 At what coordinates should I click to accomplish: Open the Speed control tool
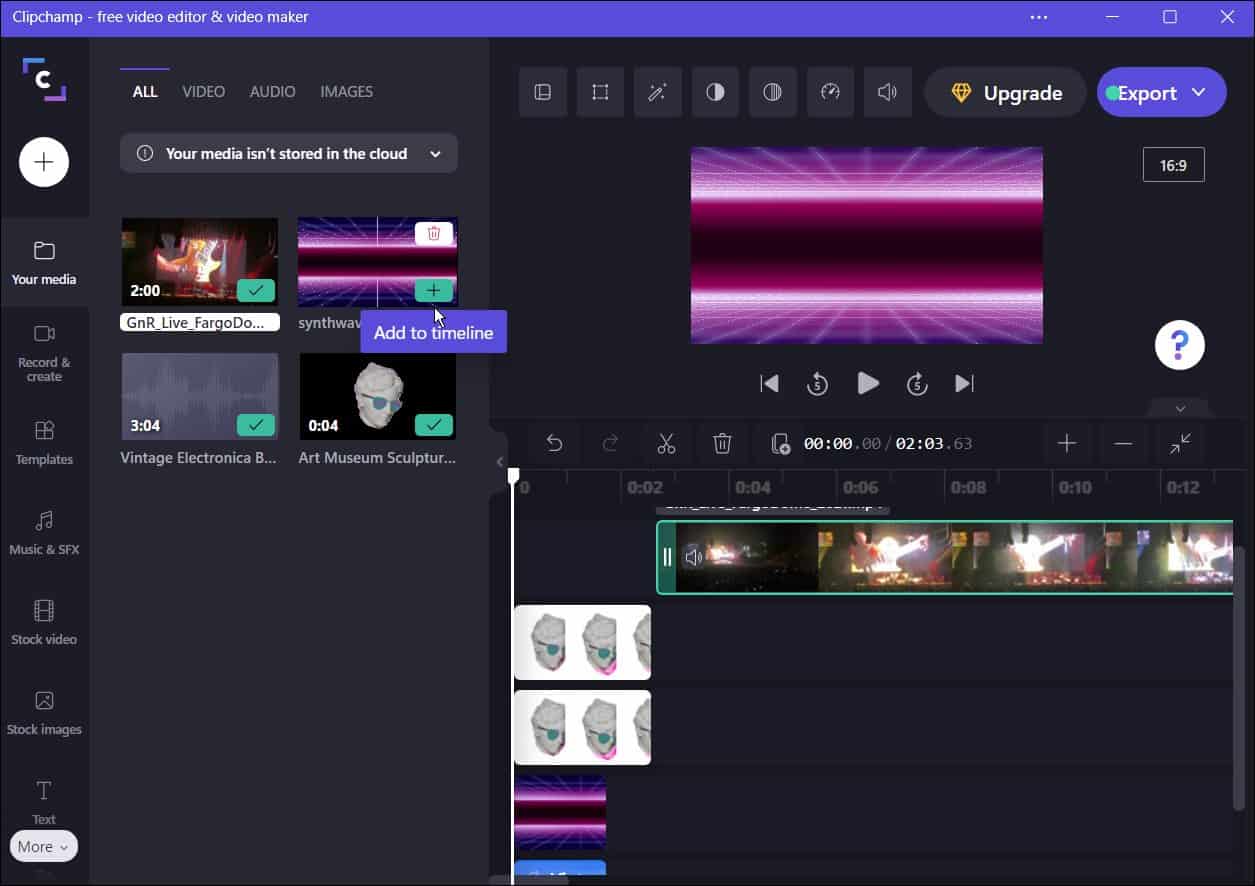[830, 91]
